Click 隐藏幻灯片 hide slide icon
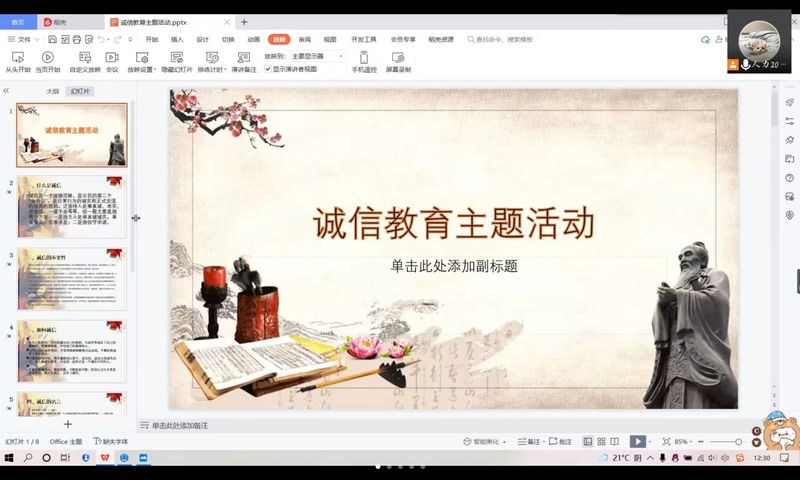The image size is (800, 480). pyautogui.click(x=176, y=58)
